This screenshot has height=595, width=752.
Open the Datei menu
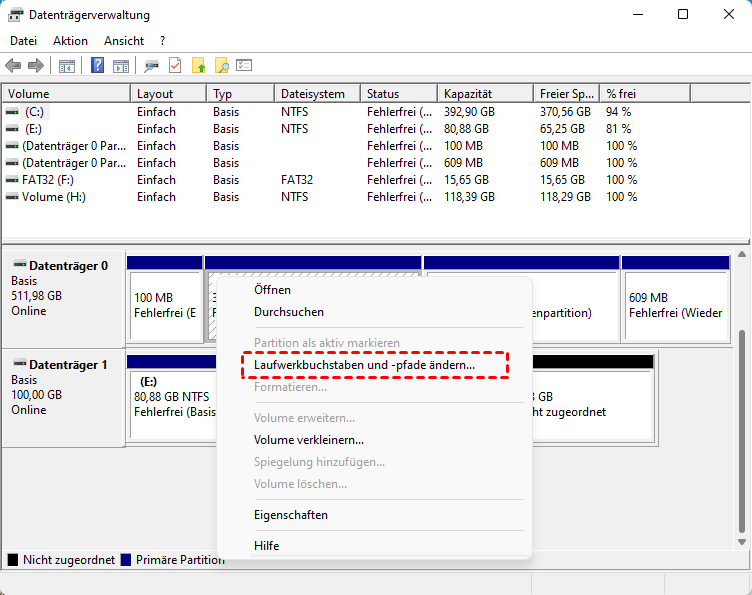pyautogui.click(x=24, y=41)
